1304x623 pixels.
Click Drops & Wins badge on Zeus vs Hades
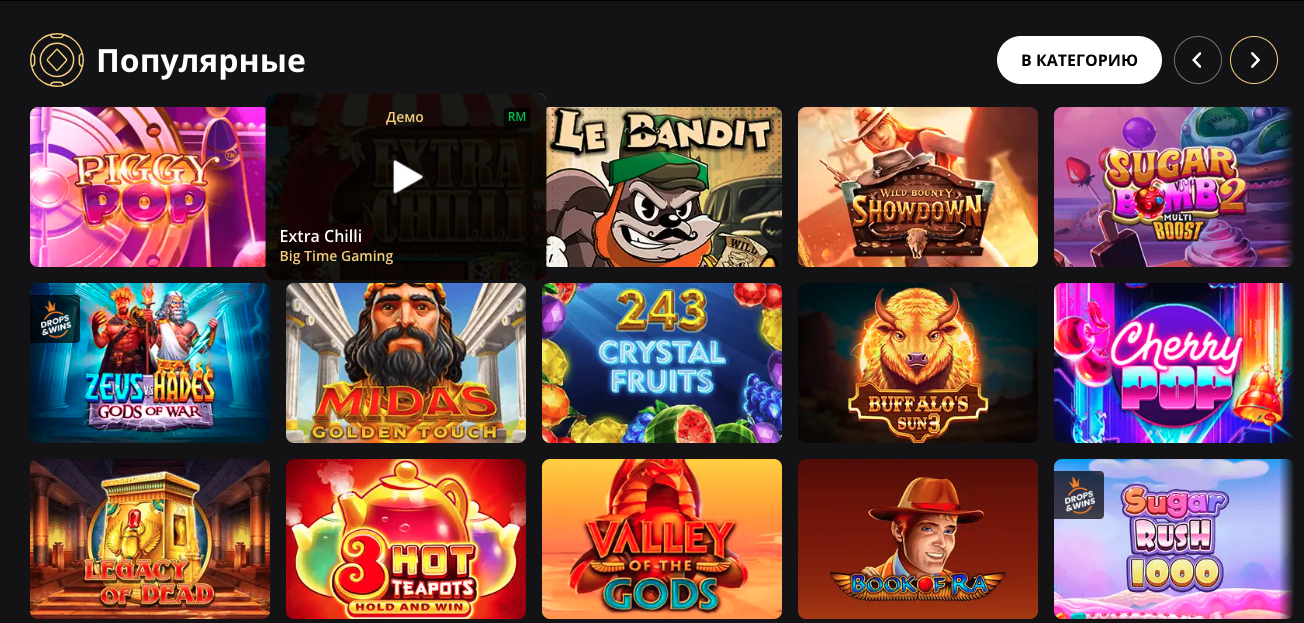(55, 319)
